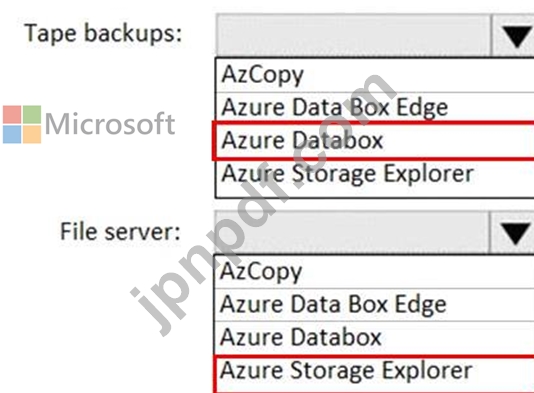This screenshot has width=534, height=393.
Task: Click the Tape backups label
Action: (x=103, y=34)
